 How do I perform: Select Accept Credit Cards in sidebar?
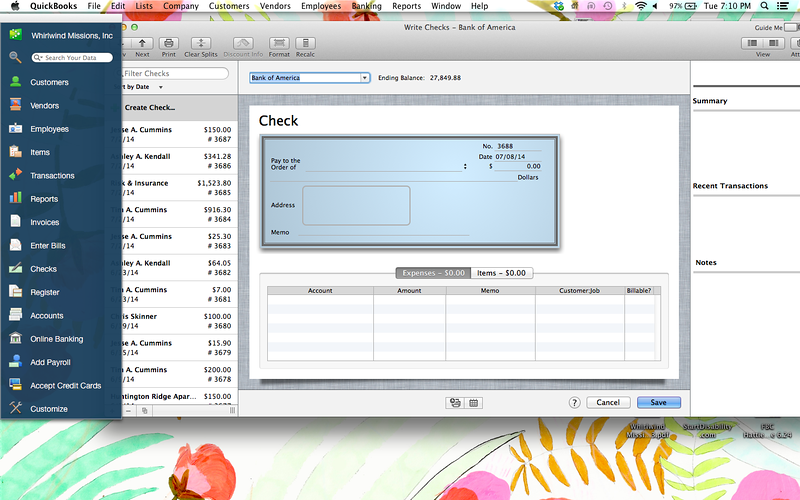tap(65, 385)
